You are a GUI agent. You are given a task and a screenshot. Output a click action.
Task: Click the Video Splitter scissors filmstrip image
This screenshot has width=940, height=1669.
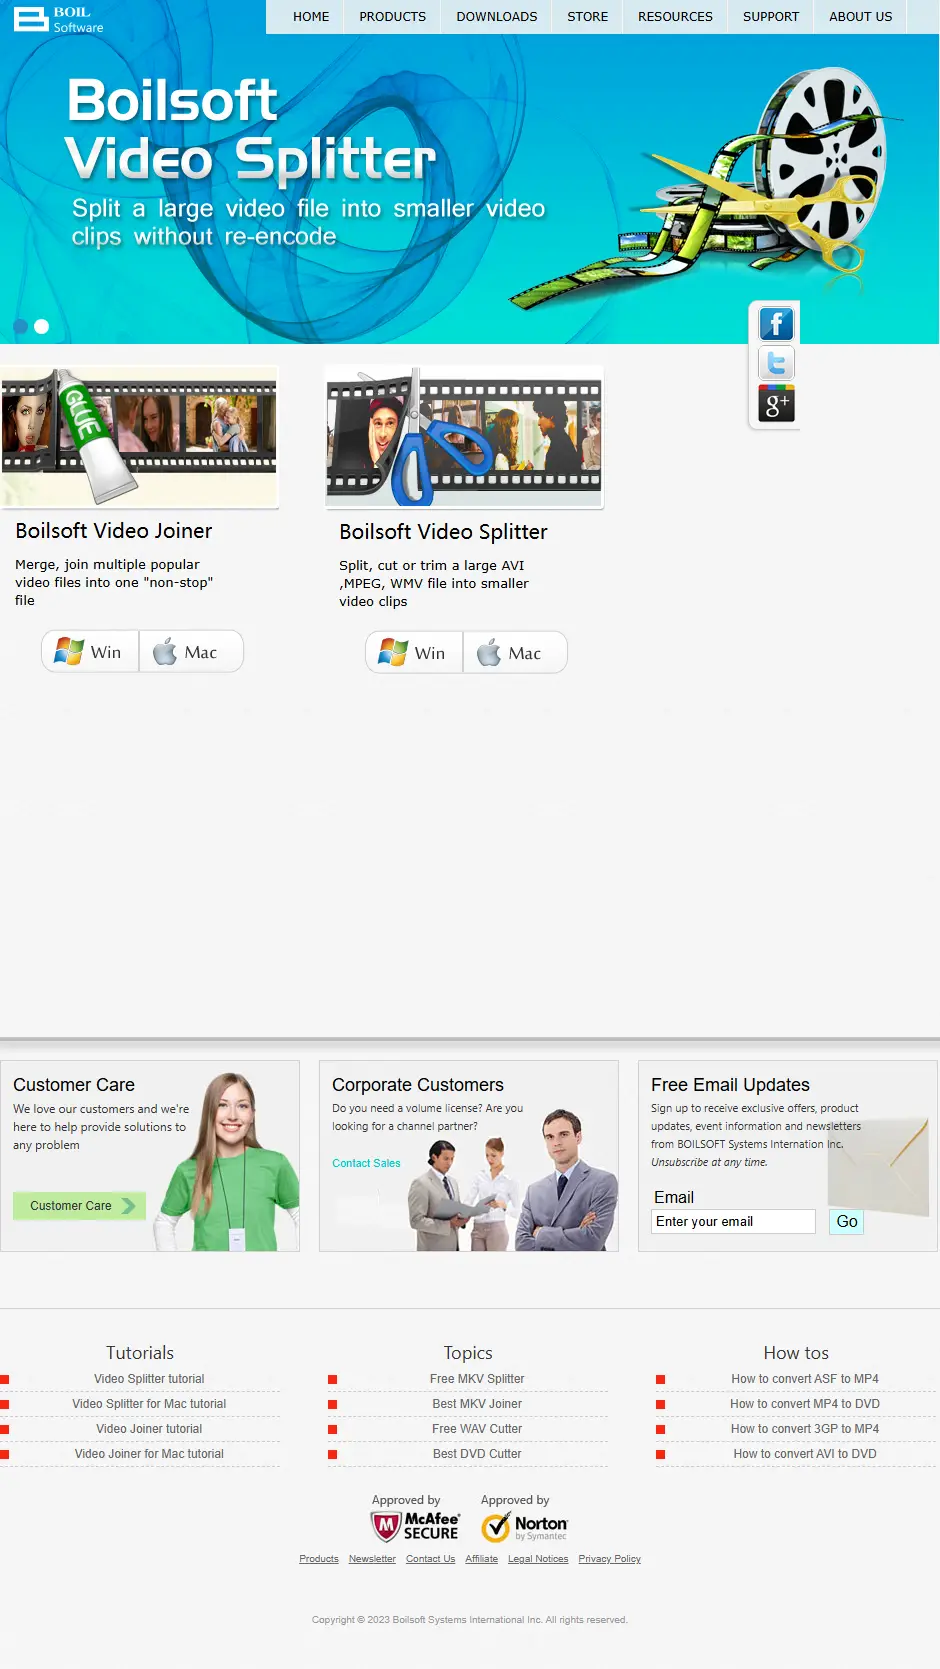[465, 437]
